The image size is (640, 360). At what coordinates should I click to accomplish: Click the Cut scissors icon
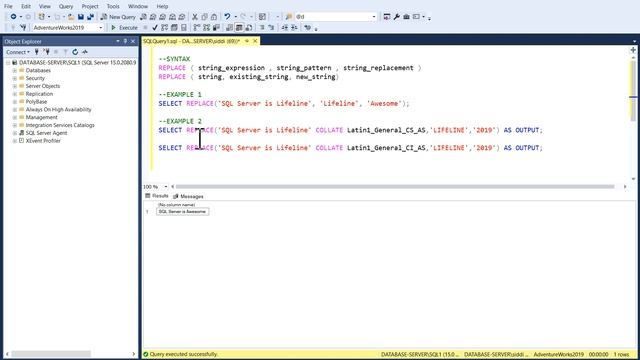click(x=195, y=17)
